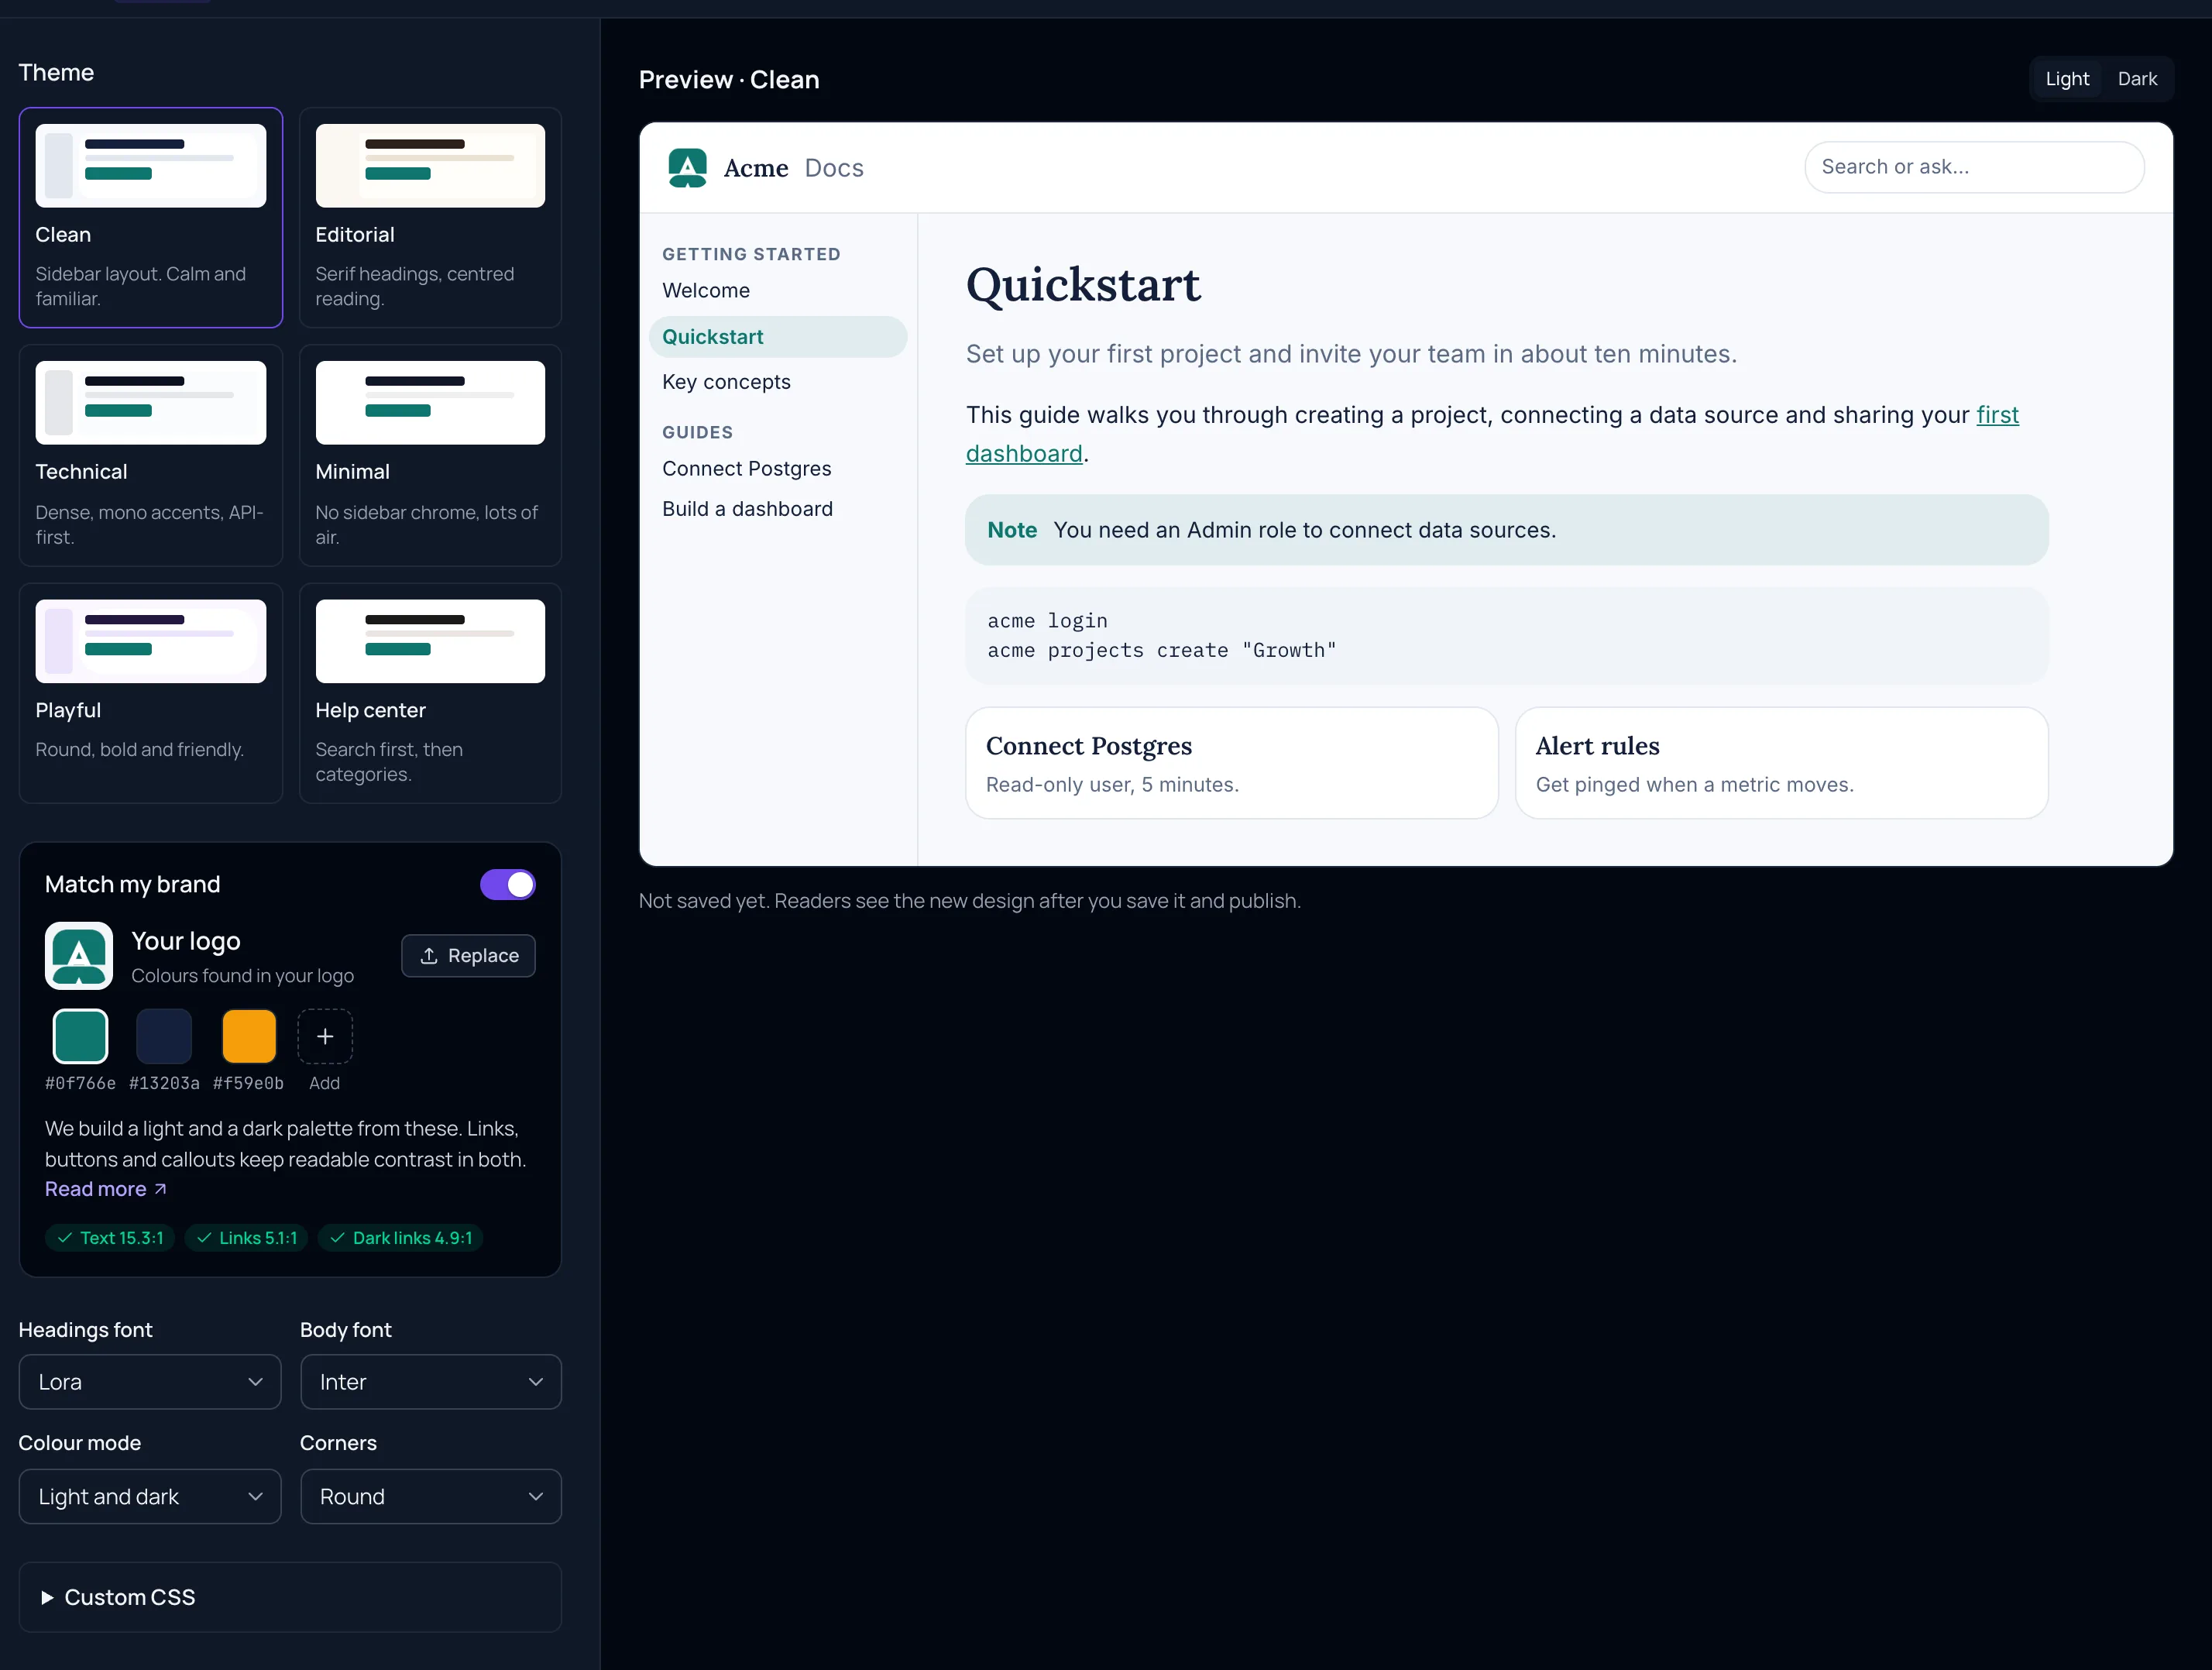Open Key concepts in preview sidebar

726,382
